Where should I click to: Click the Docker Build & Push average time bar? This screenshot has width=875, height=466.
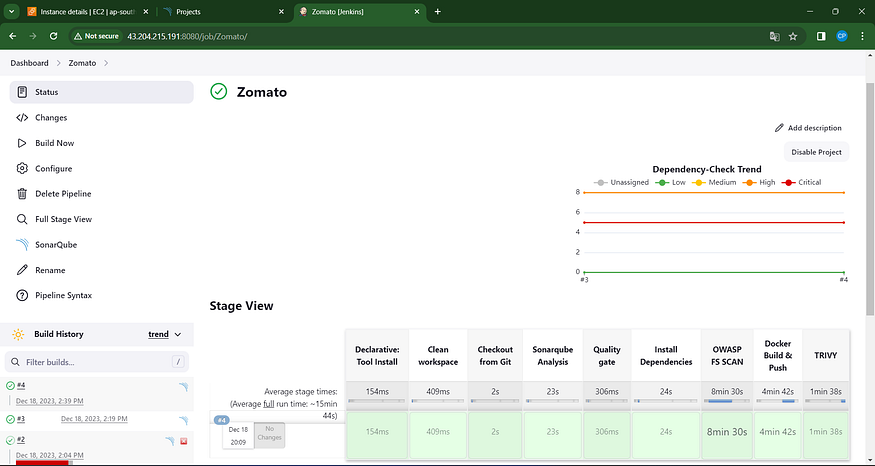[x=777, y=401]
